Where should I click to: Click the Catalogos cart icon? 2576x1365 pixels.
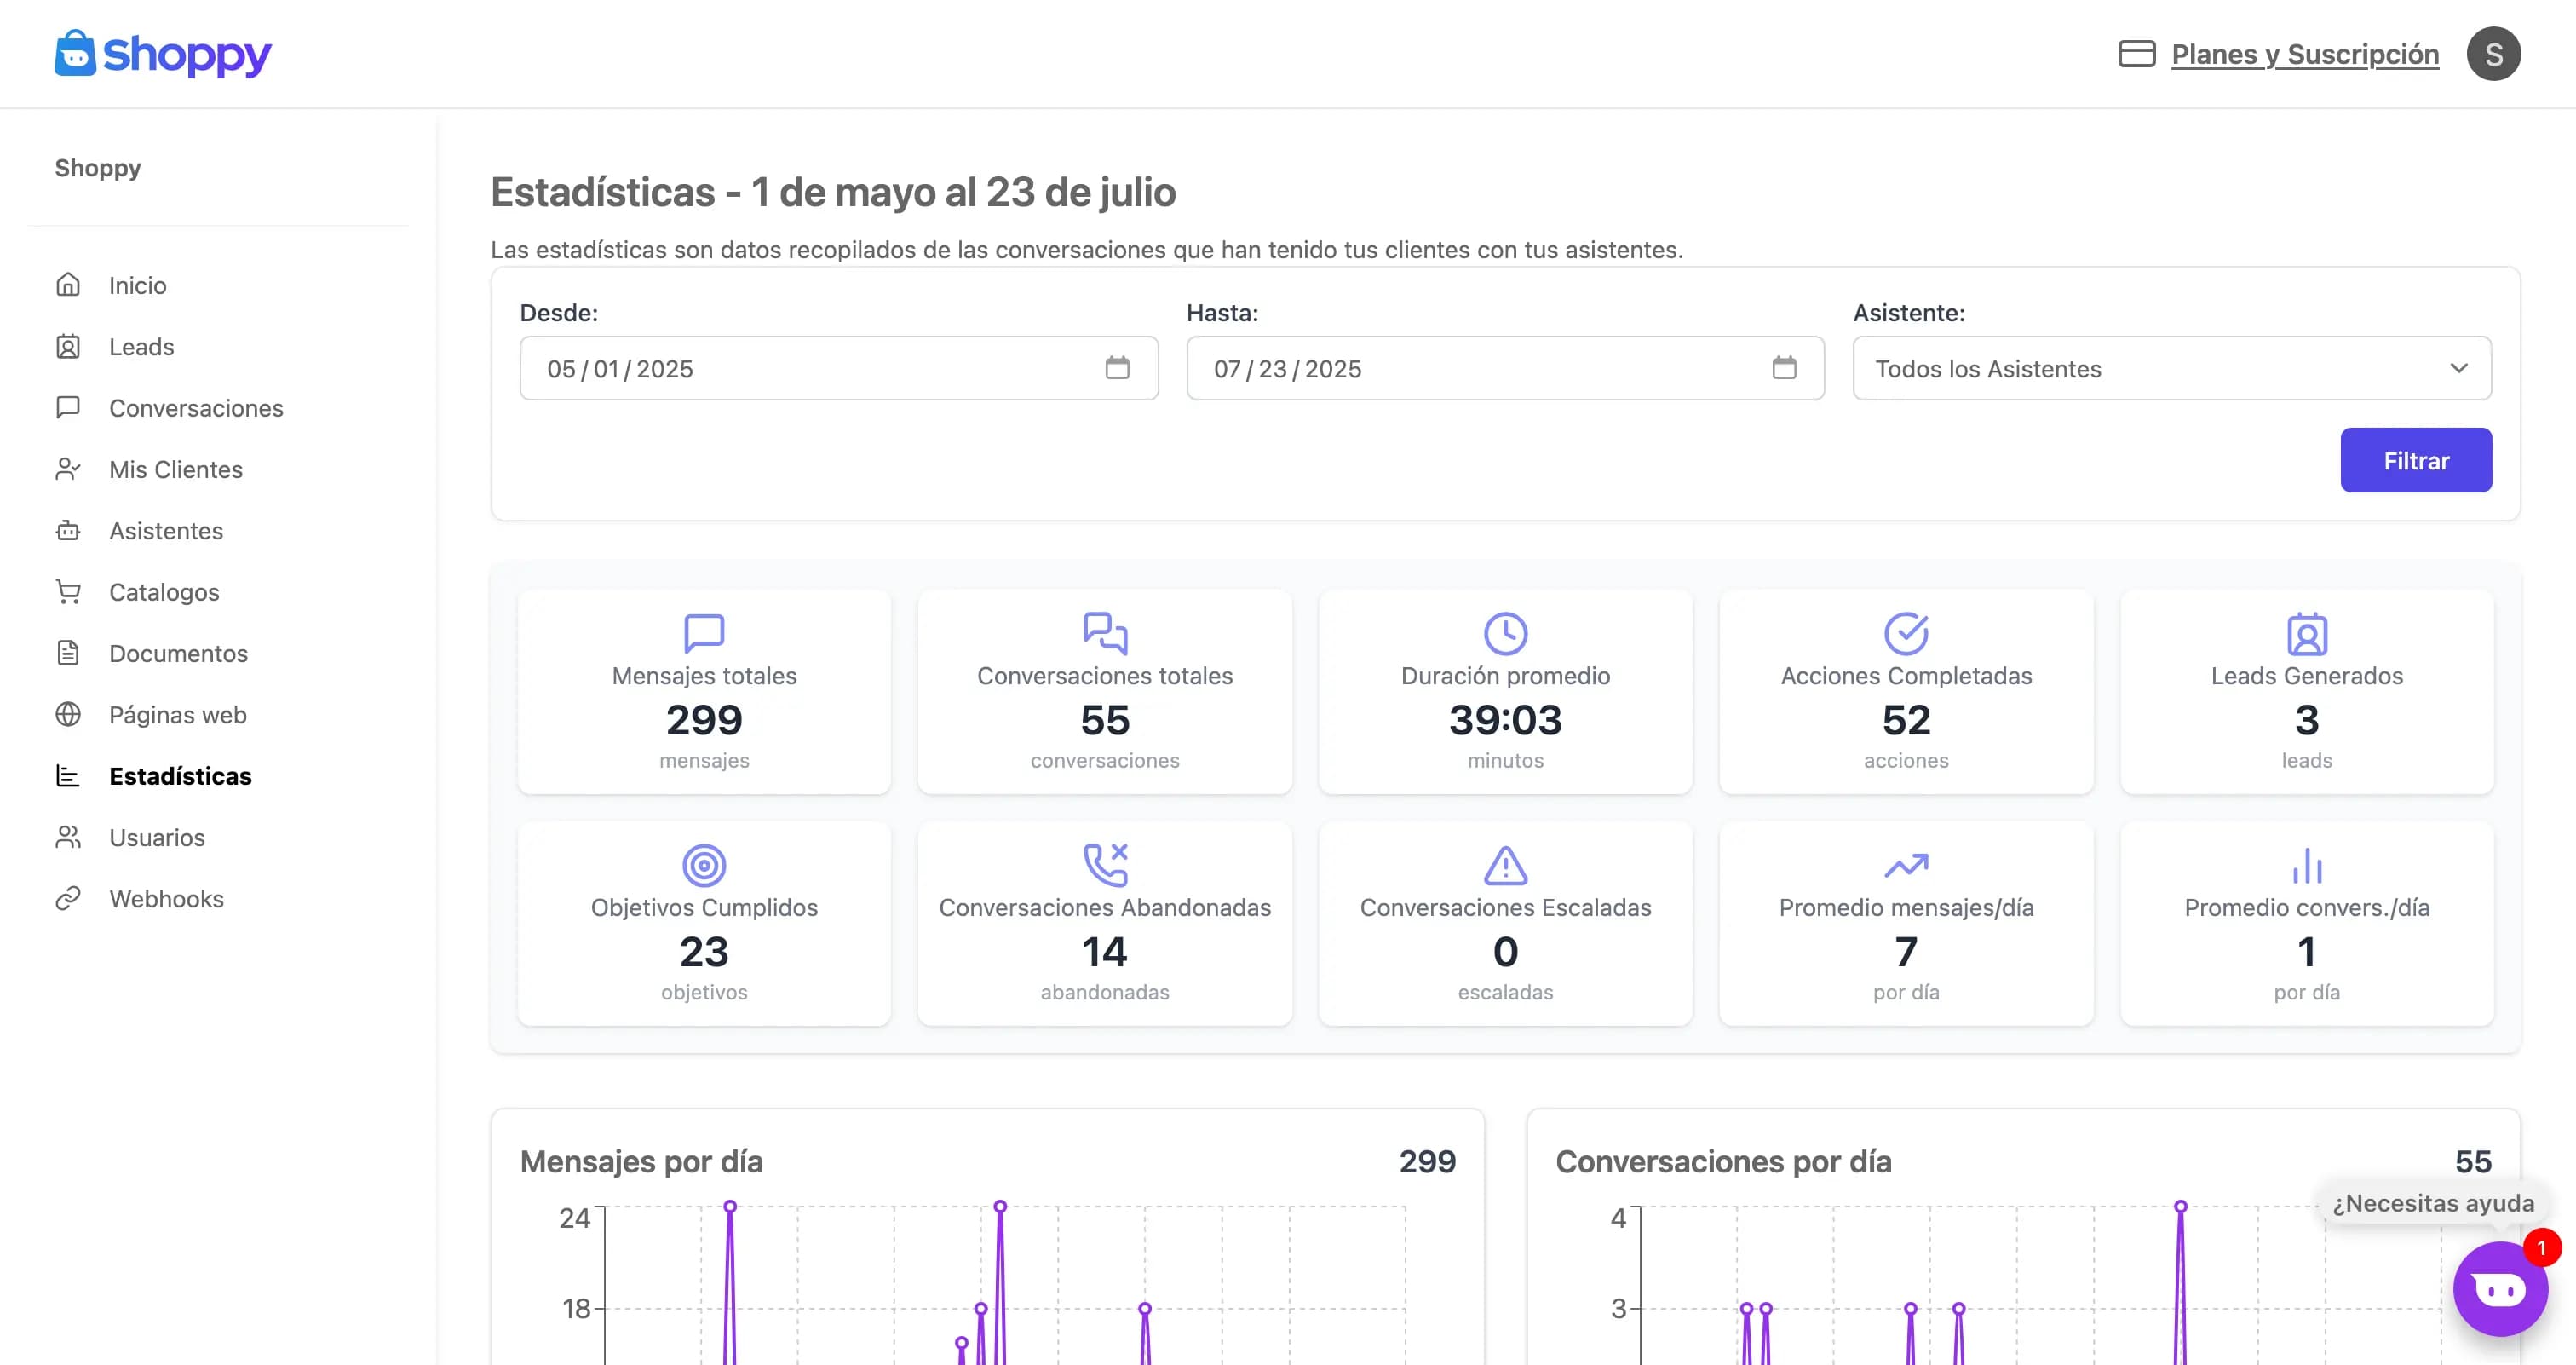pos(68,592)
